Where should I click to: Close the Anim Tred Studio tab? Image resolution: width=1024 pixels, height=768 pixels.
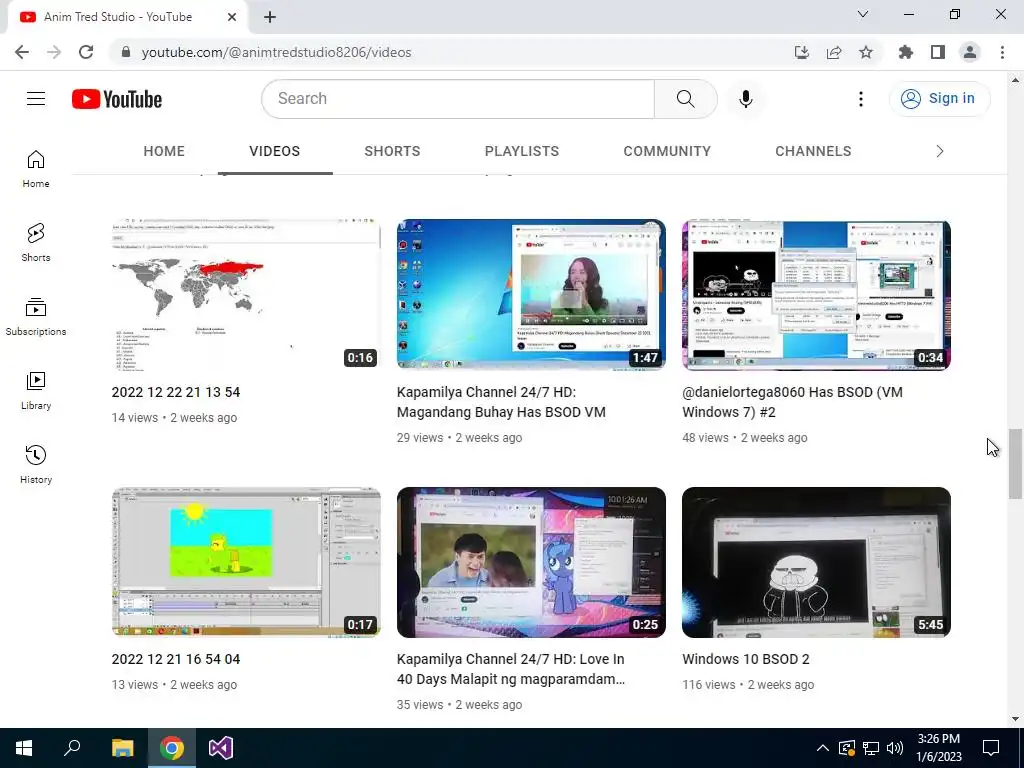tap(232, 17)
